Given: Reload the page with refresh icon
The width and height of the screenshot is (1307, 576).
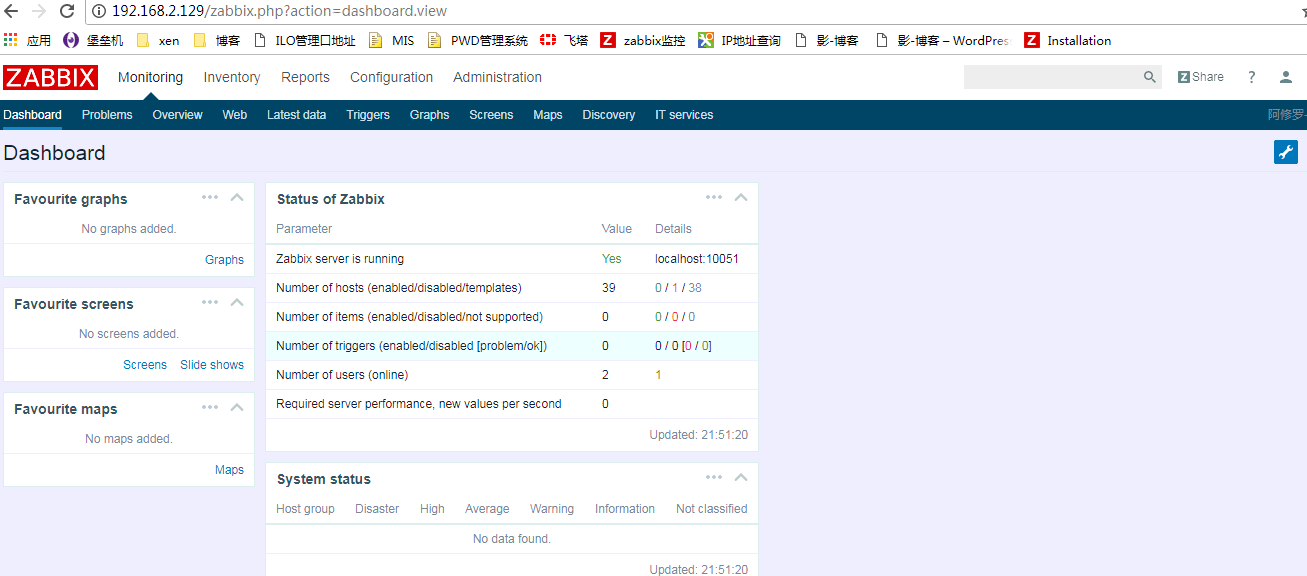Looking at the screenshot, I should click(x=67, y=11).
